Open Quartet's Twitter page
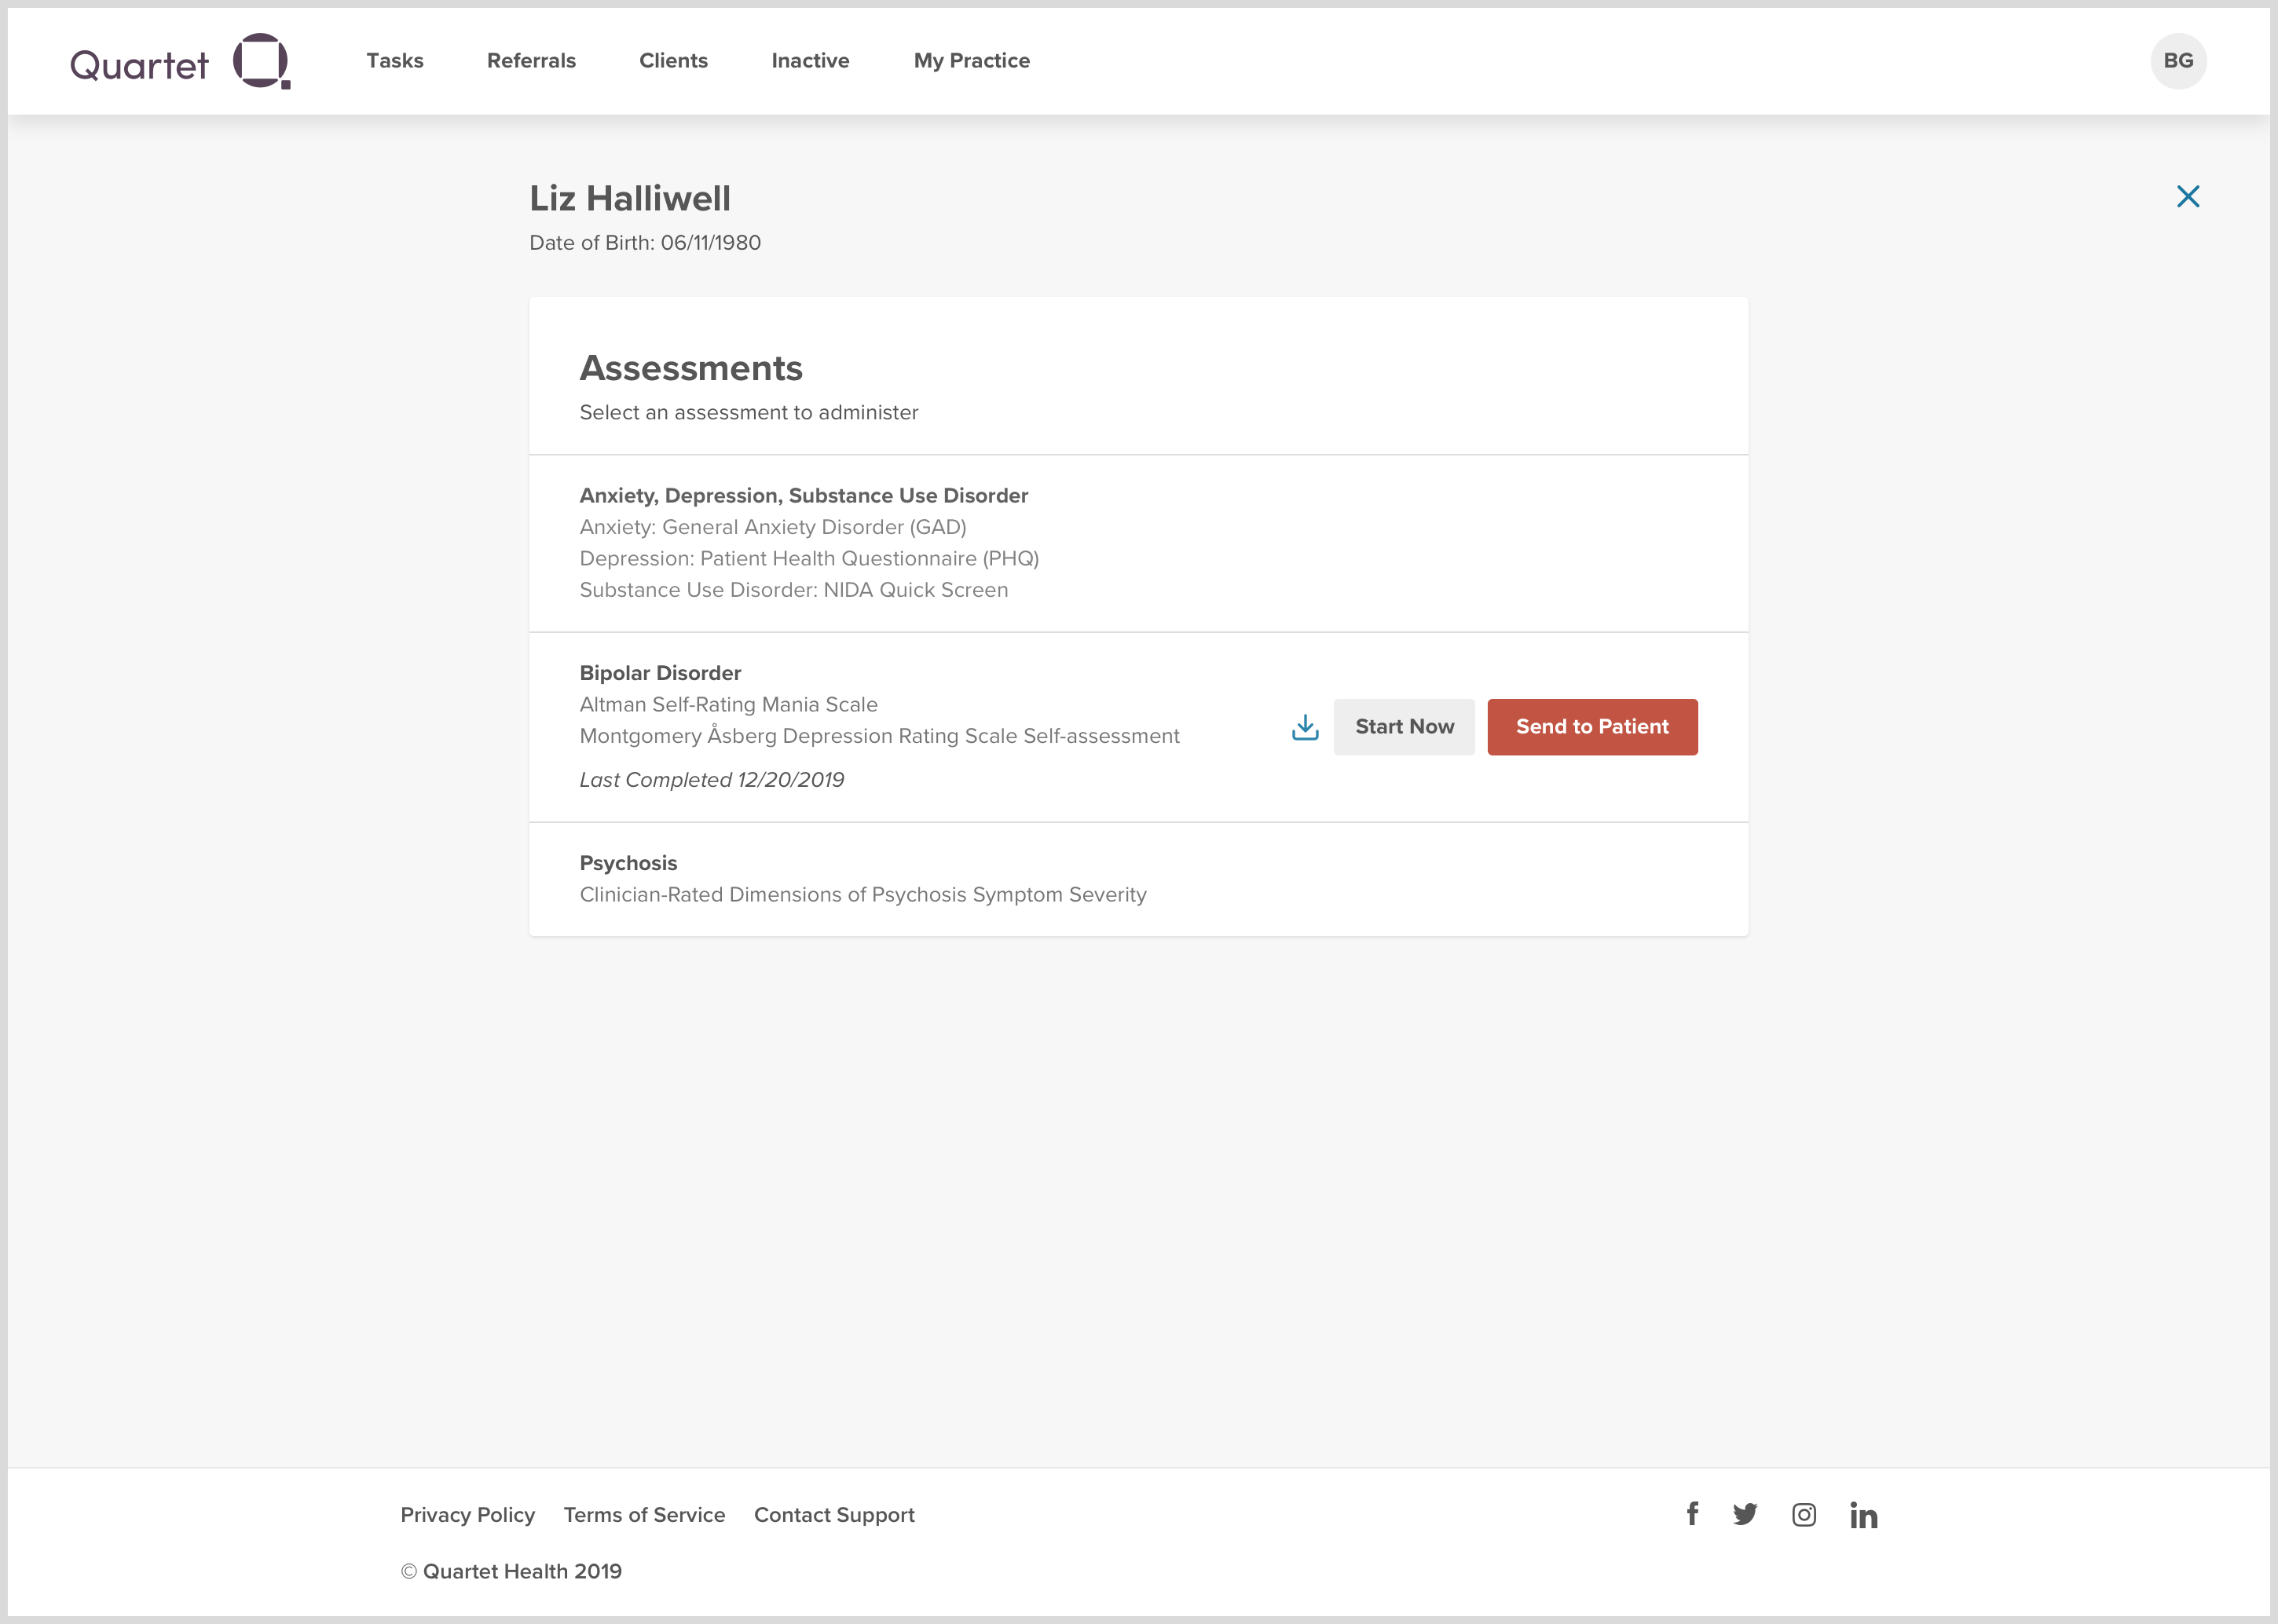Image resolution: width=2278 pixels, height=1624 pixels. pyautogui.click(x=1745, y=1514)
